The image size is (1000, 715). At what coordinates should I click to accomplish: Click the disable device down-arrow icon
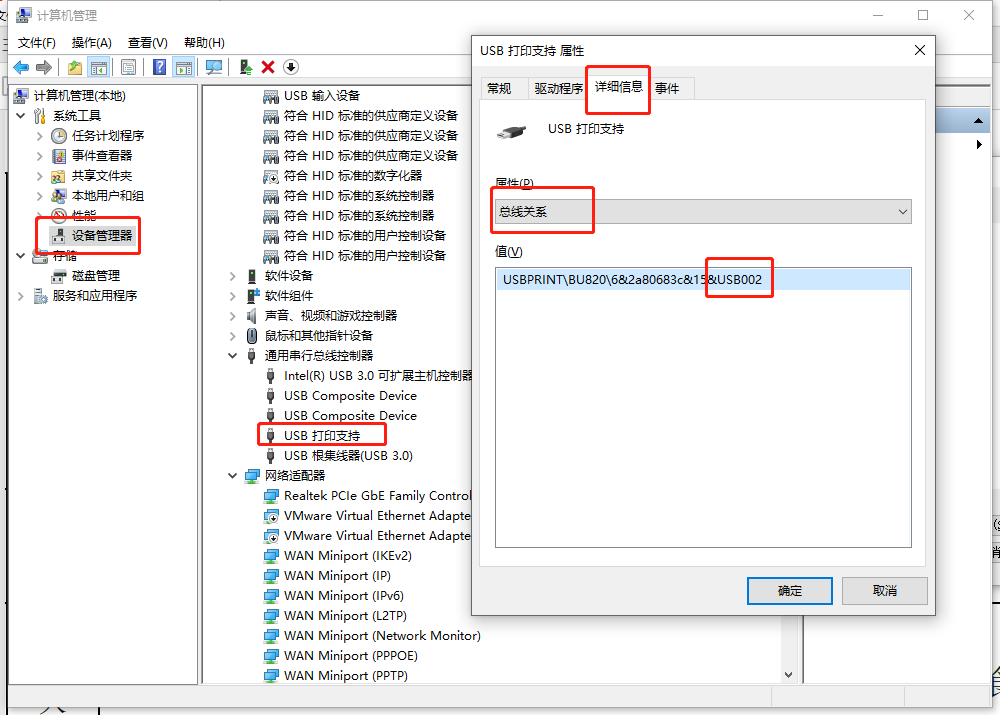point(291,67)
